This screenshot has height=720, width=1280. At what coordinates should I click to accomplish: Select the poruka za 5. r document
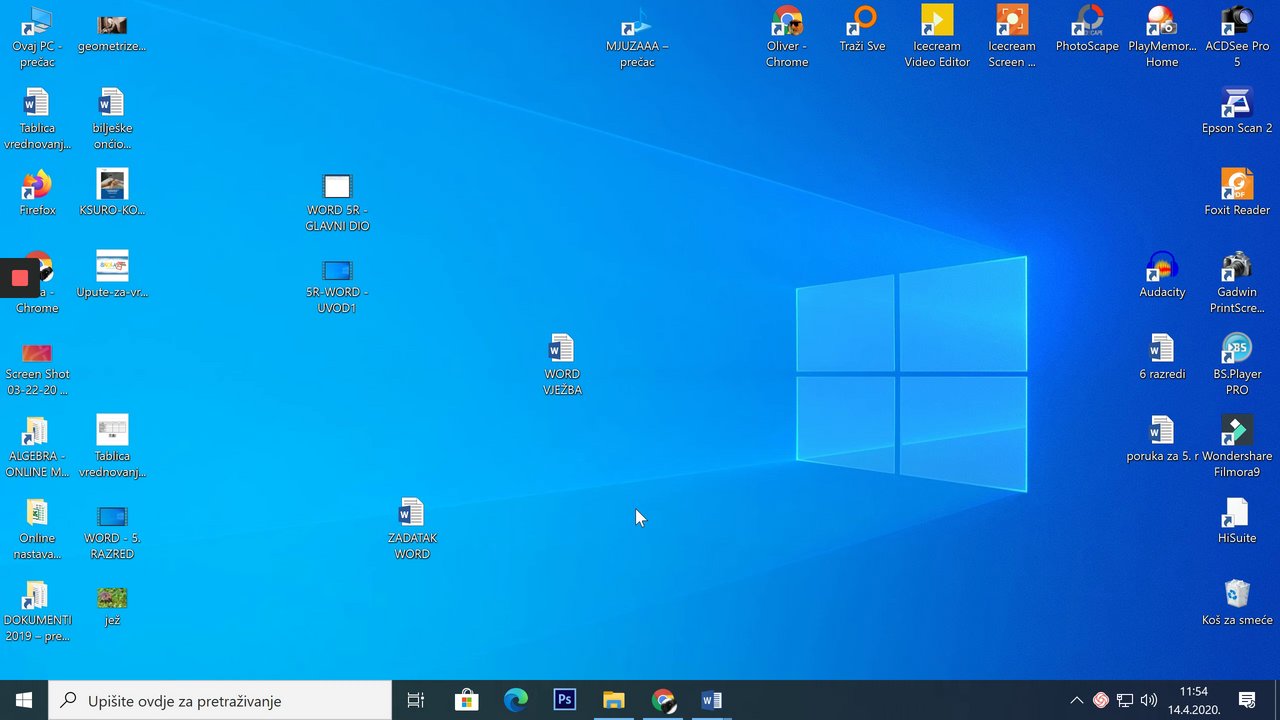click(x=1162, y=431)
